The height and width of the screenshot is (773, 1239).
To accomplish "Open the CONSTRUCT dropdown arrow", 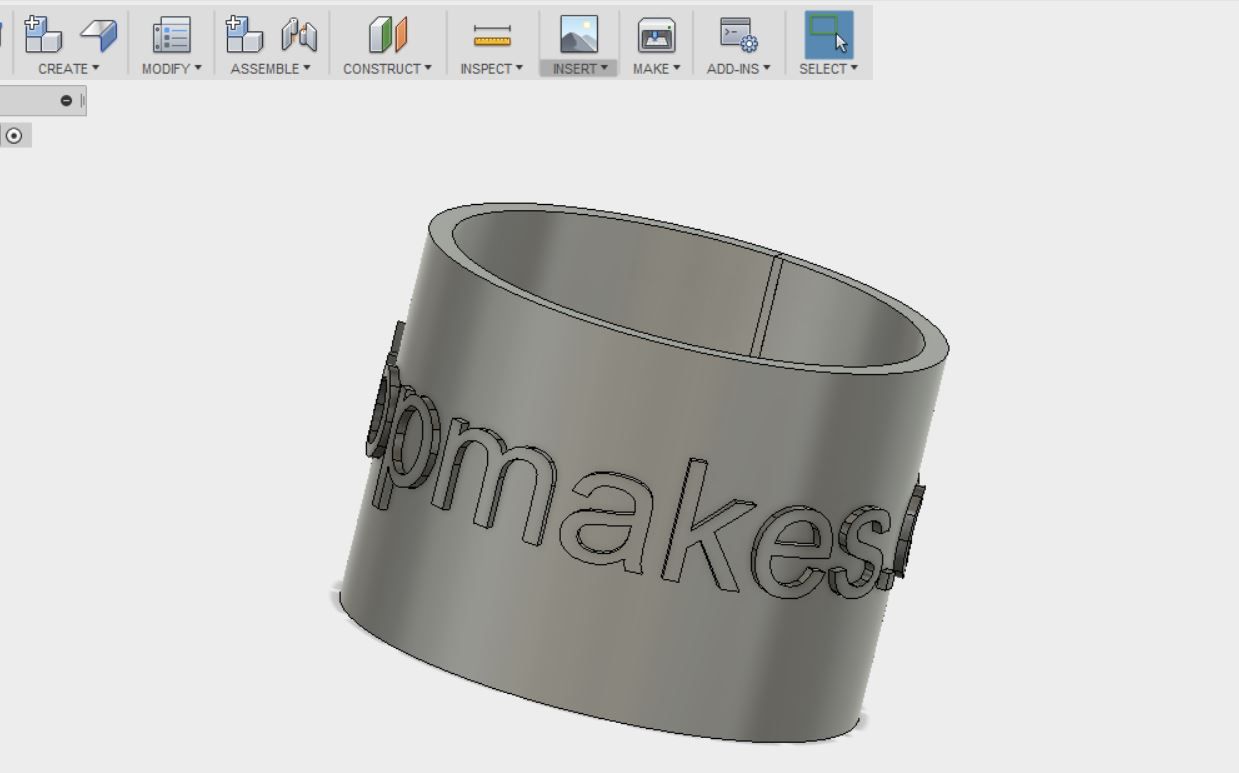I will coord(386,69).
